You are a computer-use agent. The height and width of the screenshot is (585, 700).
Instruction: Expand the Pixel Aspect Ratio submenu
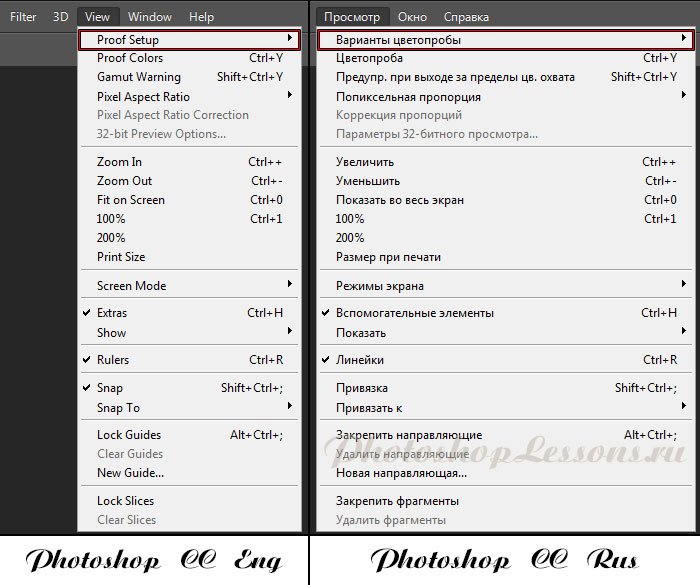tap(143, 96)
